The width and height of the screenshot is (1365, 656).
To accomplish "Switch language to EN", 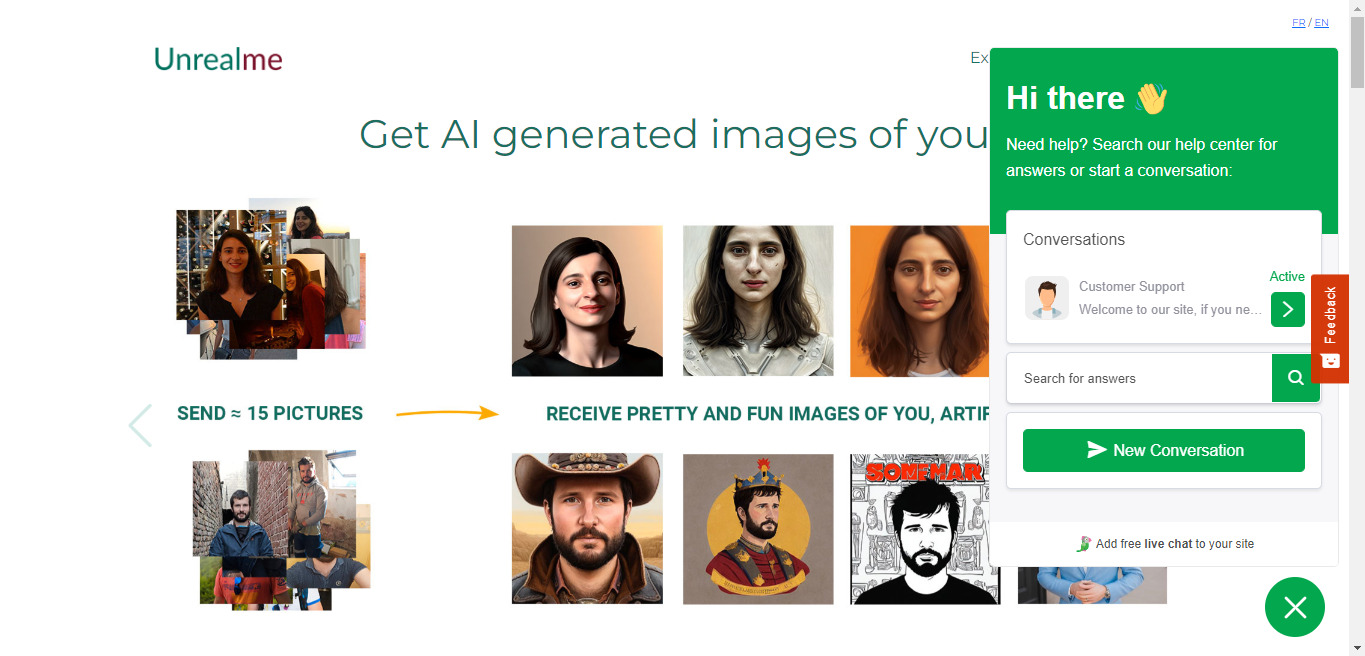I will pyautogui.click(x=1321, y=22).
